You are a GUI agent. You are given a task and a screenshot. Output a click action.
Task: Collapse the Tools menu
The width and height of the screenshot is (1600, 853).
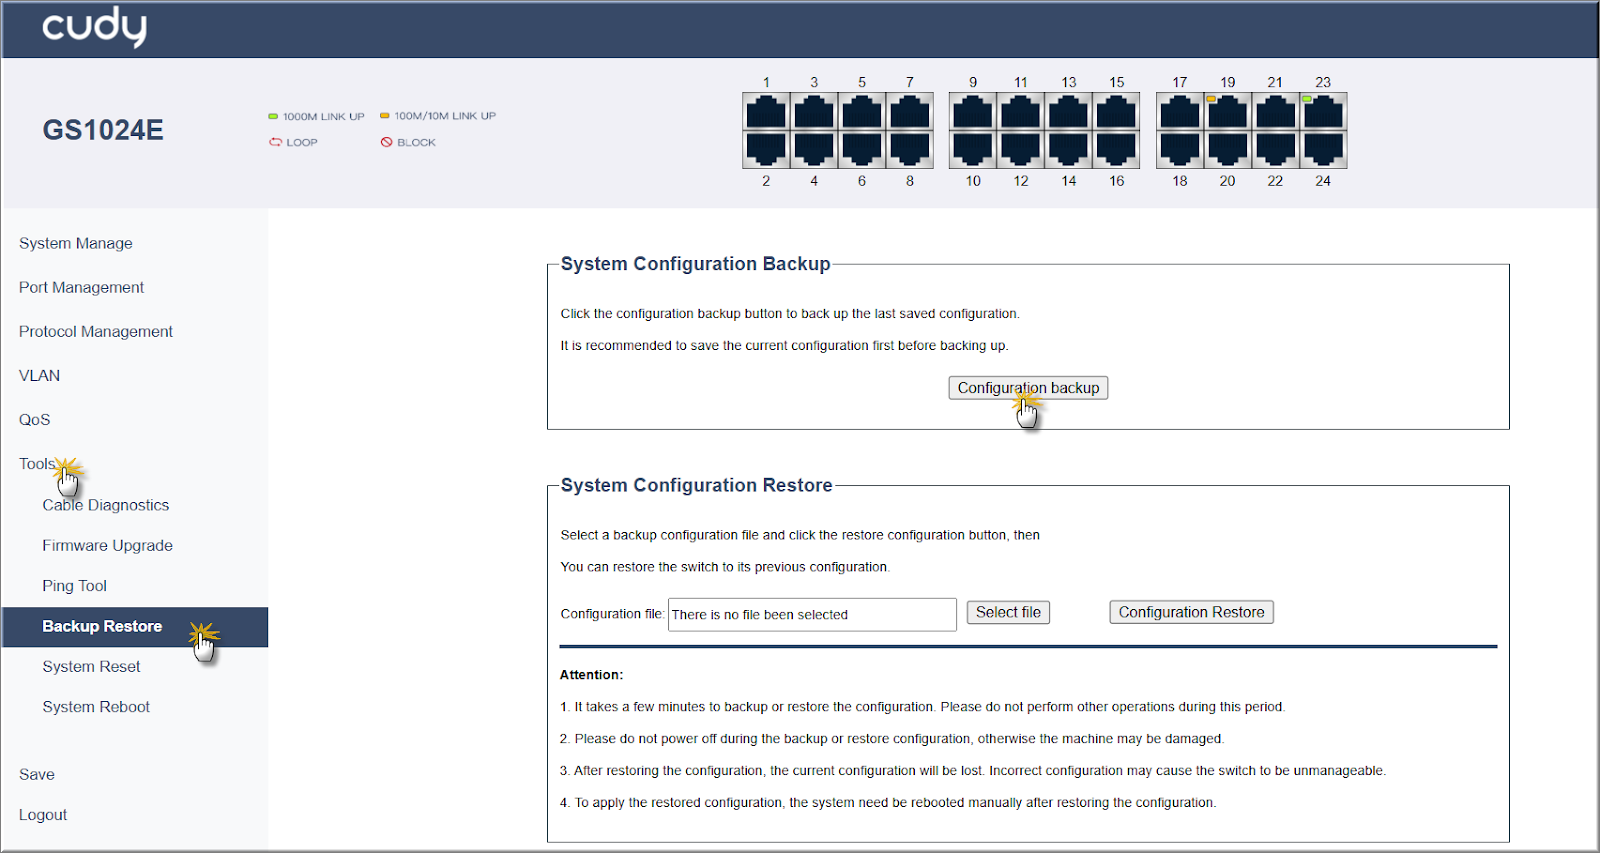coord(37,463)
